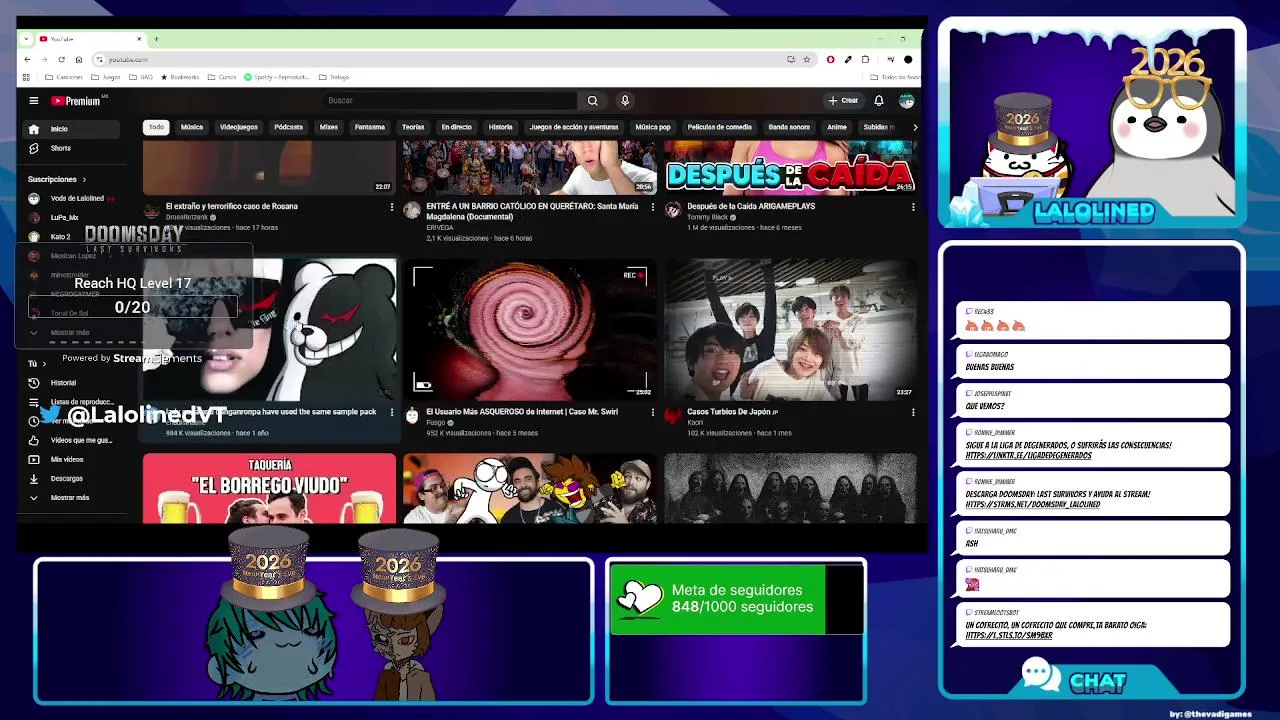
Task: Open the YouTube hamburger guide menu
Action: pyautogui.click(x=33, y=100)
